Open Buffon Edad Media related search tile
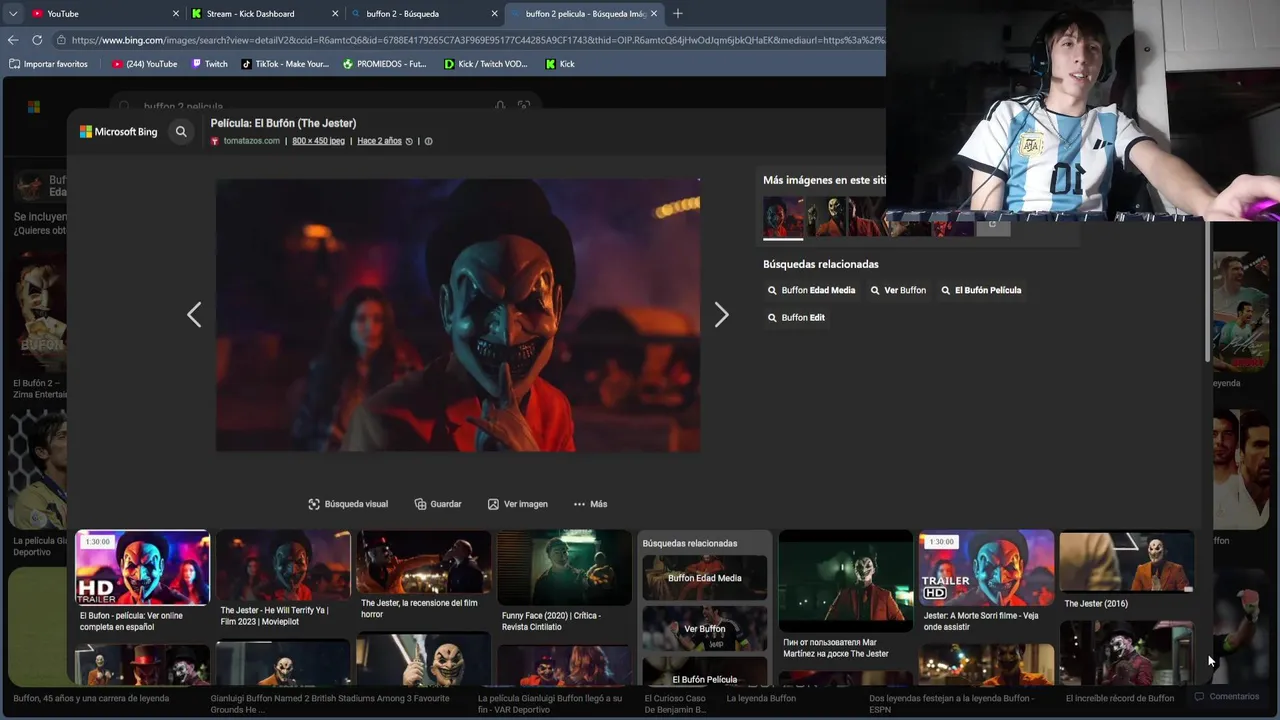Screen dimensions: 1280x720 pos(705,577)
